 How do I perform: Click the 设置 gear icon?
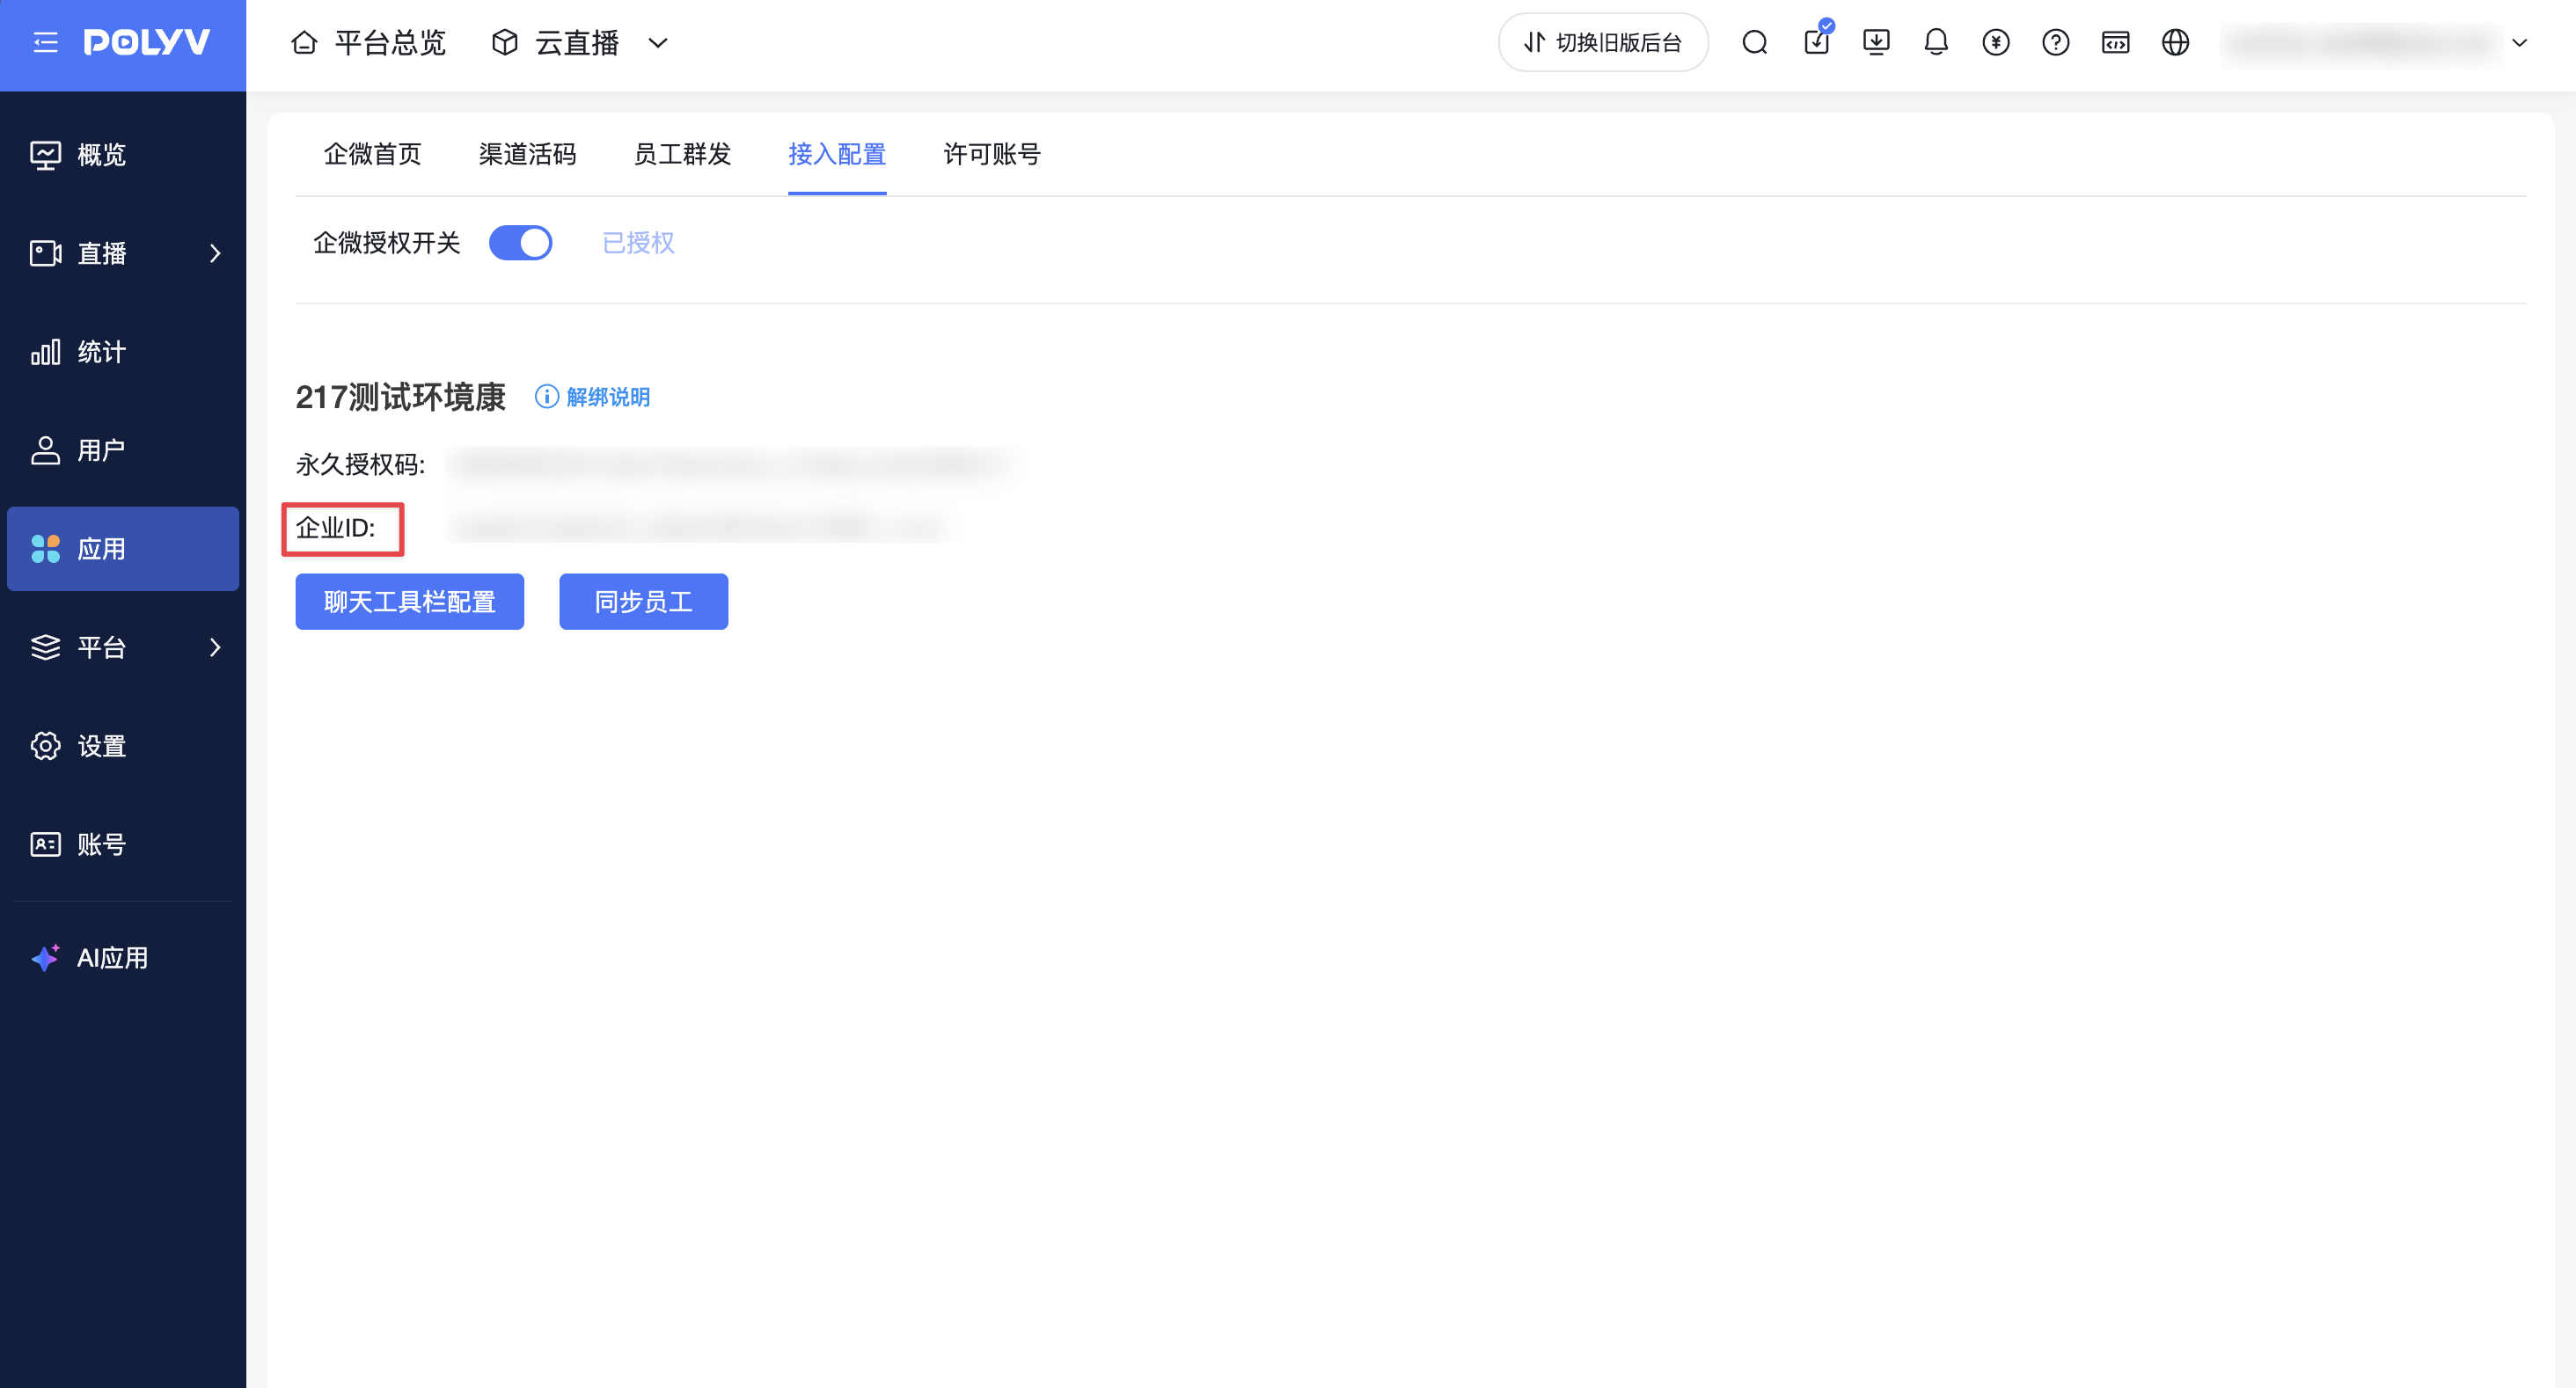(x=46, y=746)
